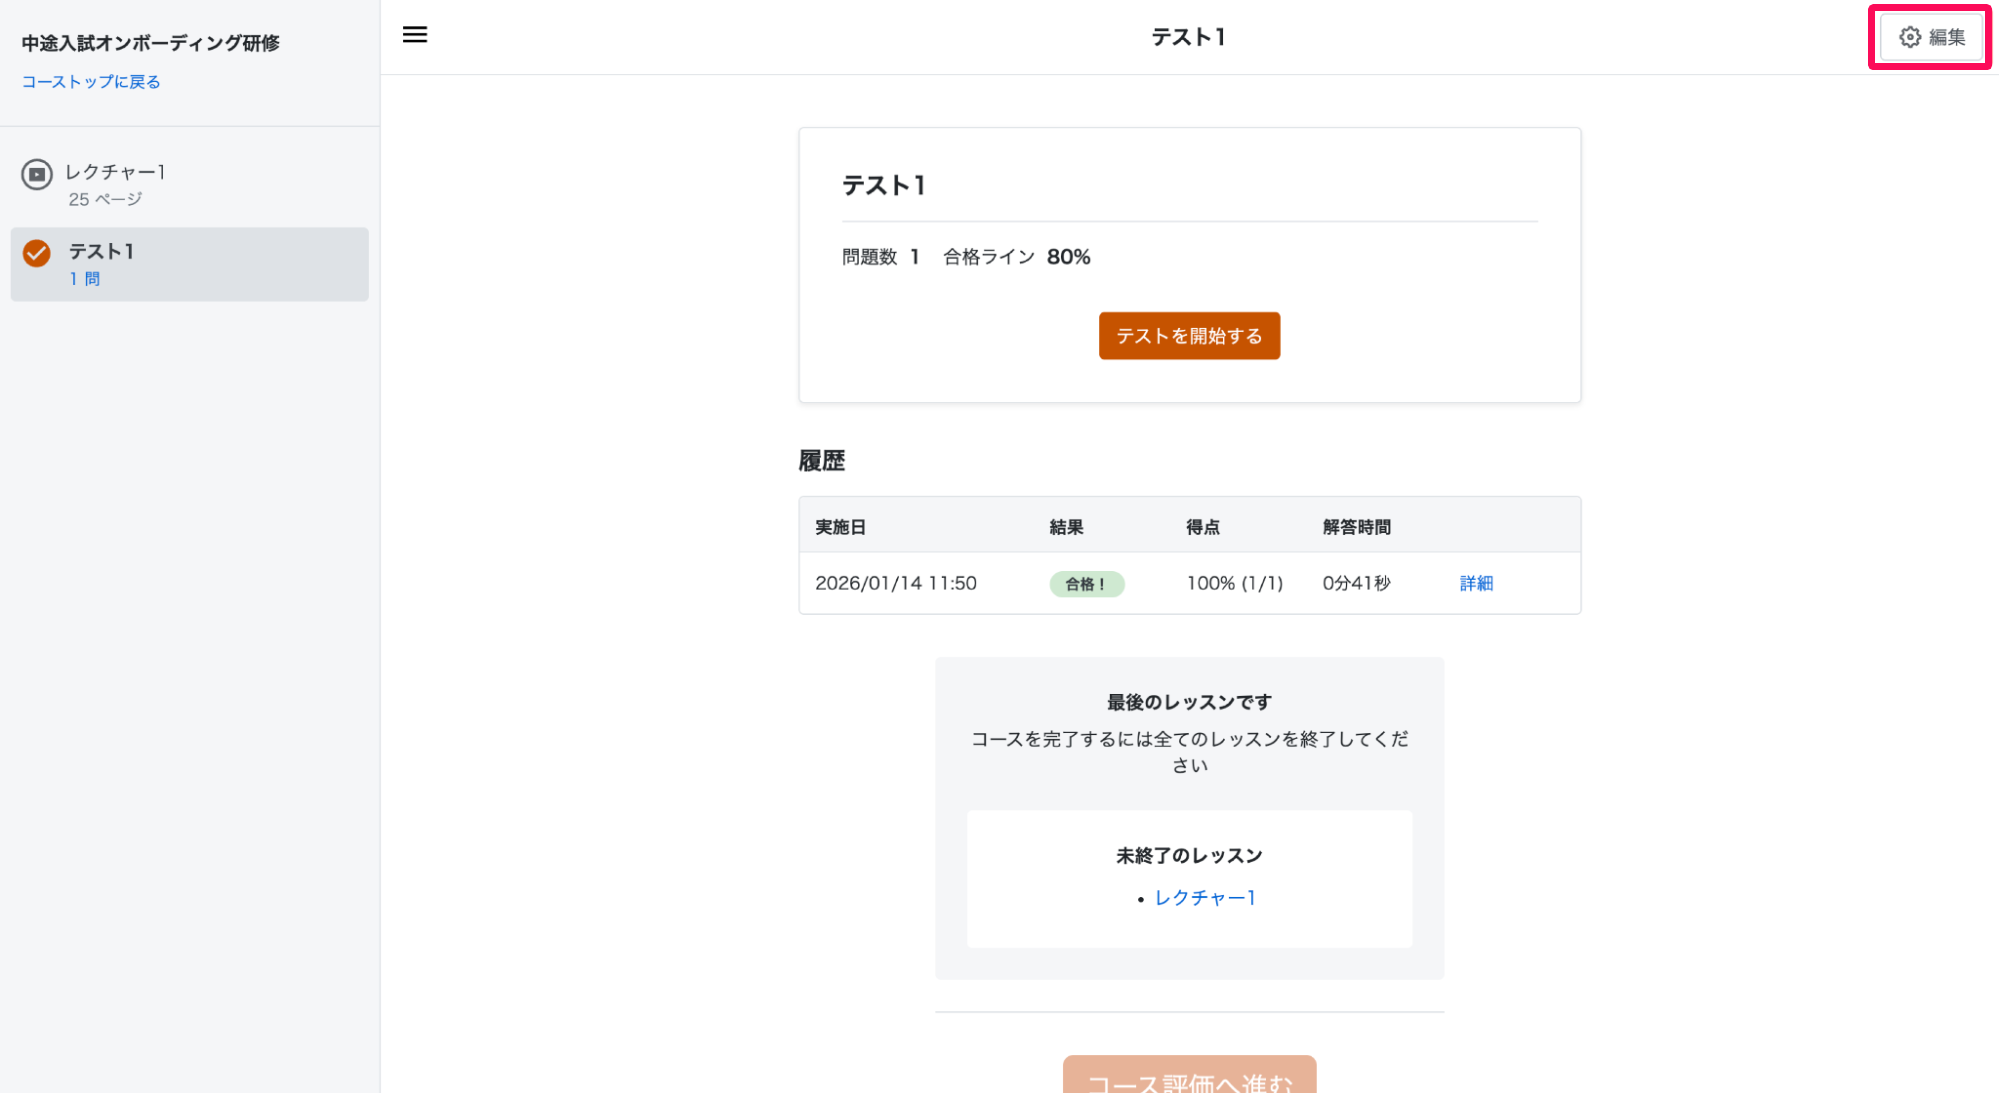This screenshot has height=1094, width=1999.
Task: Click the score 100% (1/1)
Action: tap(1234, 583)
